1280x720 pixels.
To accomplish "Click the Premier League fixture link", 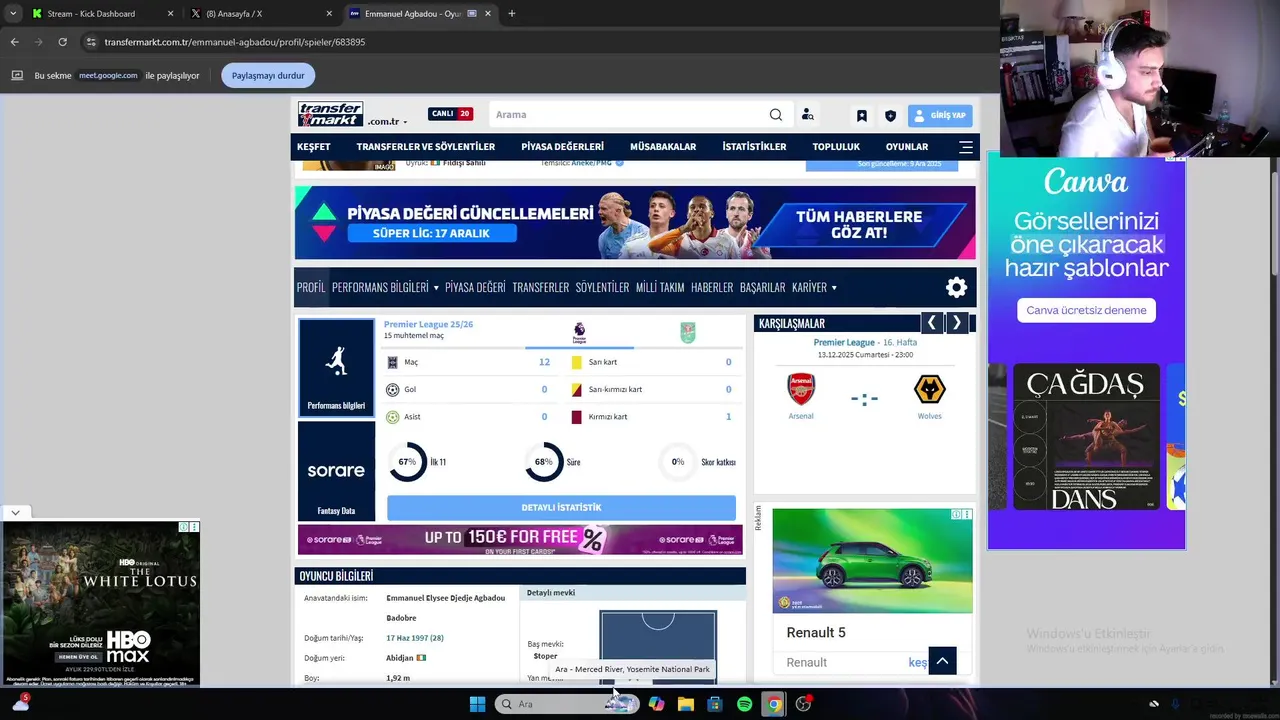I will (844, 342).
